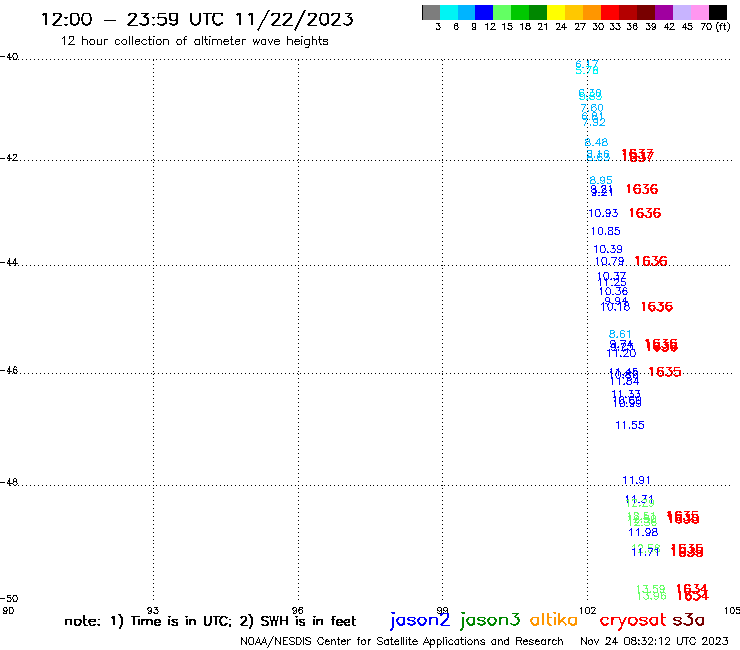Click the '70' label on the color scale
This screenshot has width=740, height=650.
706,27
